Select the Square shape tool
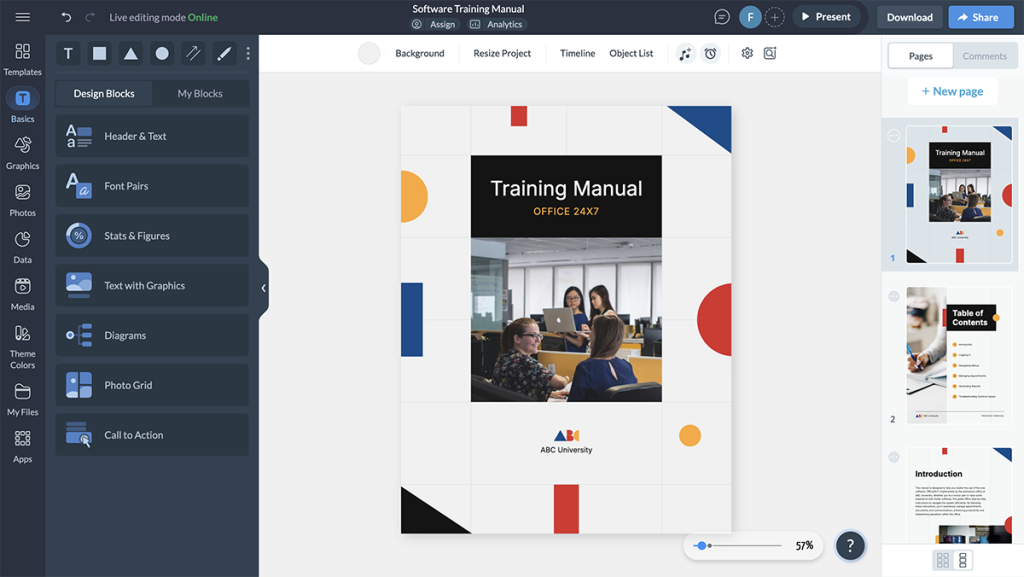 point(98,53)
